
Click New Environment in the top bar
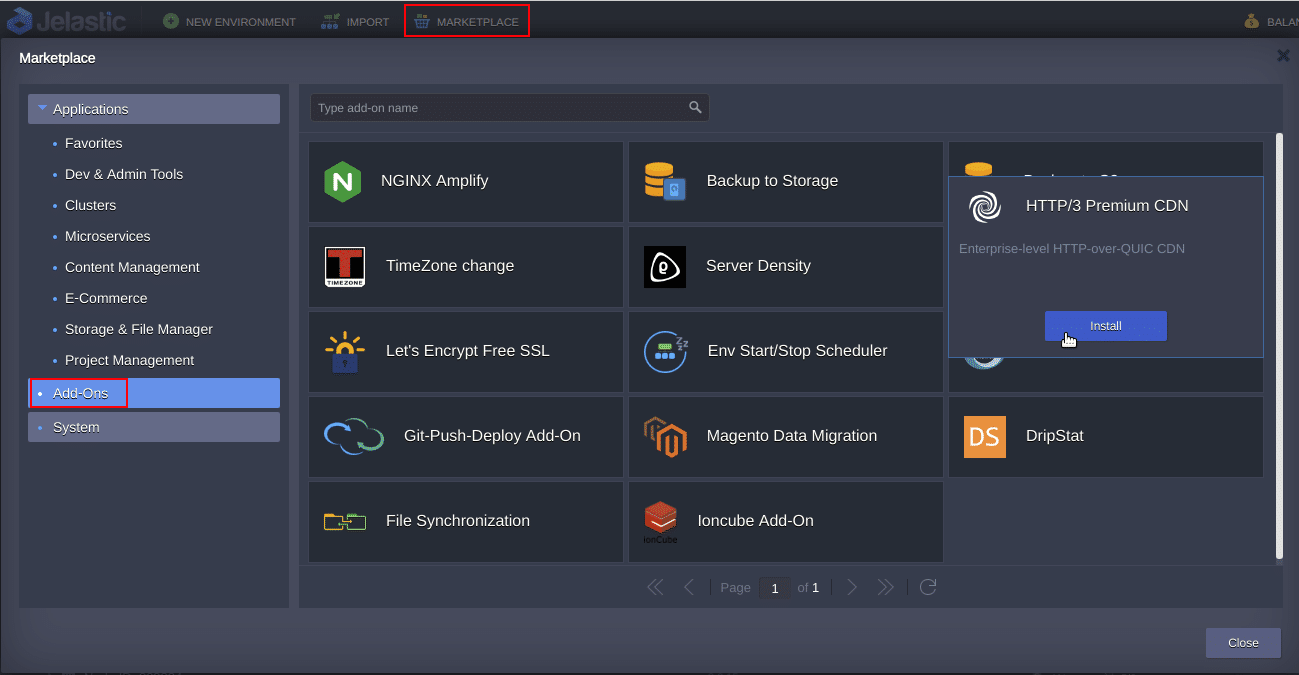[229, 21]
